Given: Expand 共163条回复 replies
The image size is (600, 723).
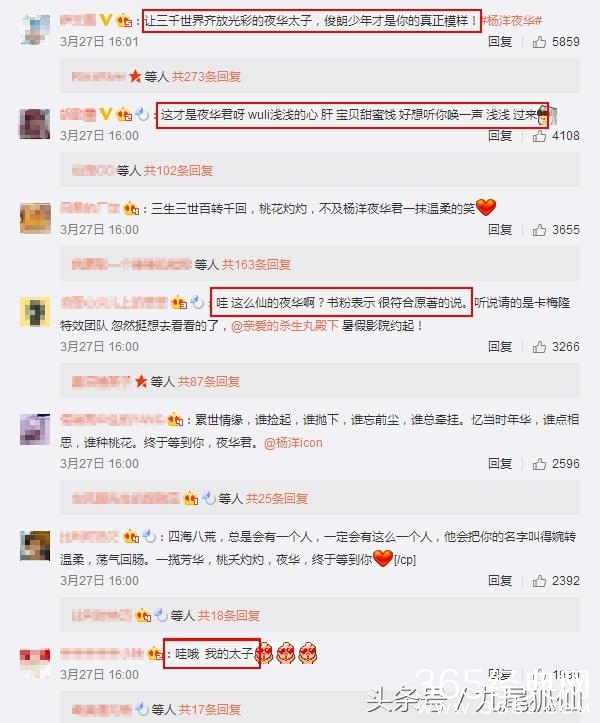Looking at the screenshot, I should point(256,265).
